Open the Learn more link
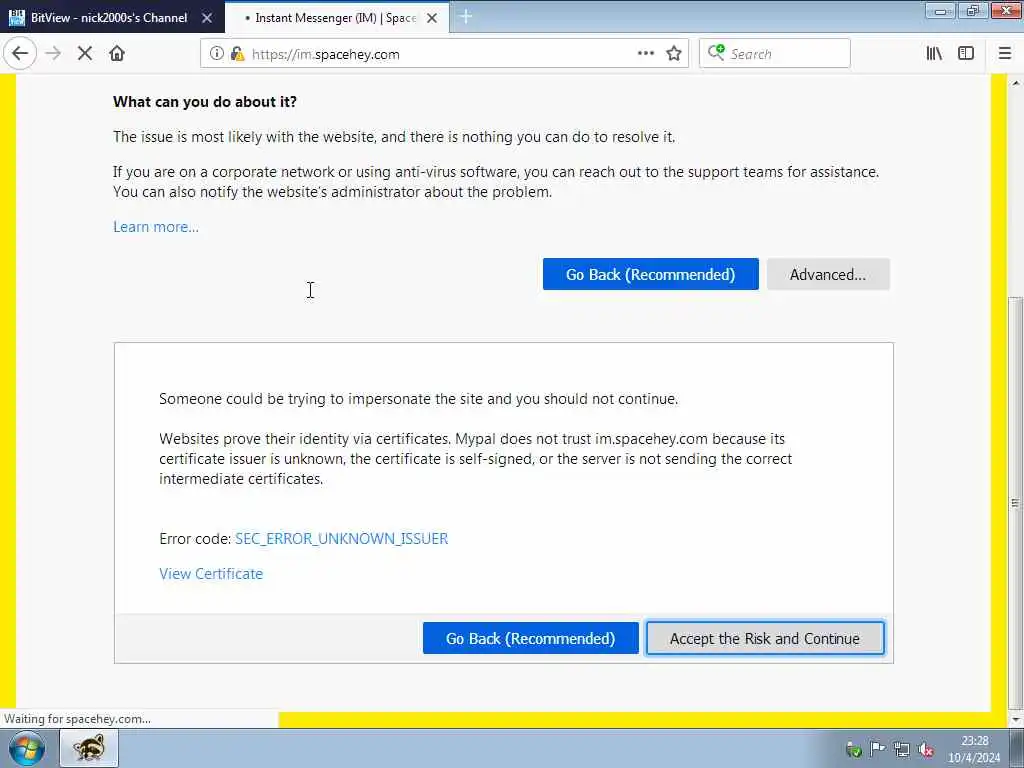1024x768 pixels. coord(156,227)
